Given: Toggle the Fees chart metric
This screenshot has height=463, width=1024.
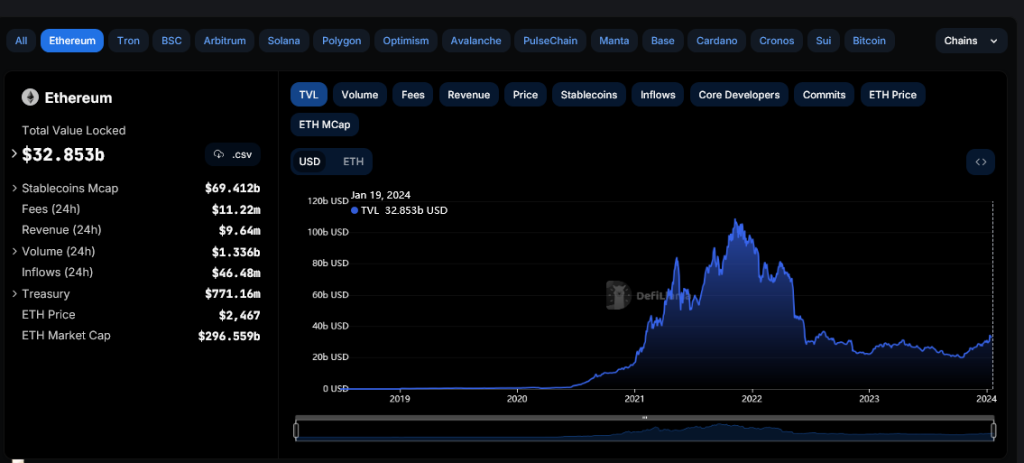Looking at the screenshot, I should (413, 95).
